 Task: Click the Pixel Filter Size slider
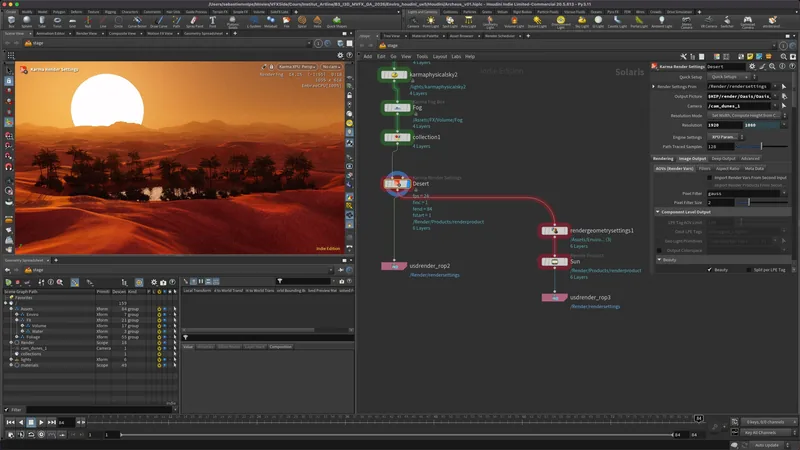pyautogui.click(x=761, y=203)
